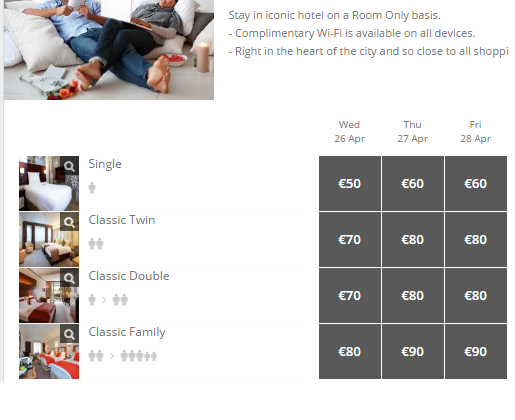
Task: Open the Classic Family room name link
Action: click(x=127, y=332)
